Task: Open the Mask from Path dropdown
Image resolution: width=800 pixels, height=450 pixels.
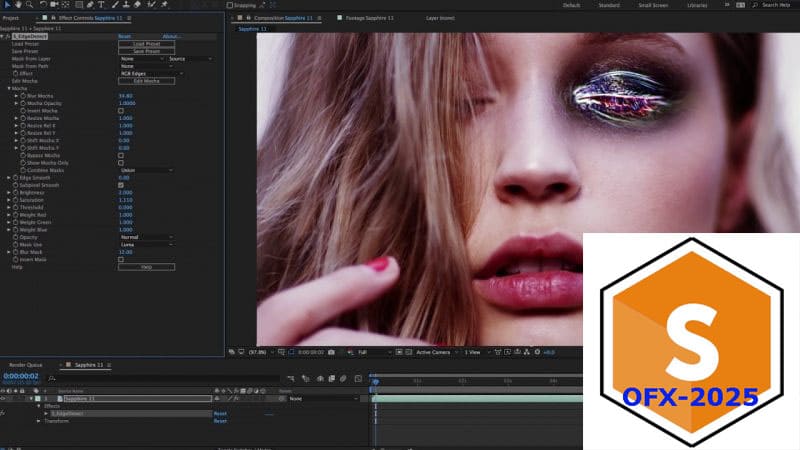Action: tap(146, 66)
